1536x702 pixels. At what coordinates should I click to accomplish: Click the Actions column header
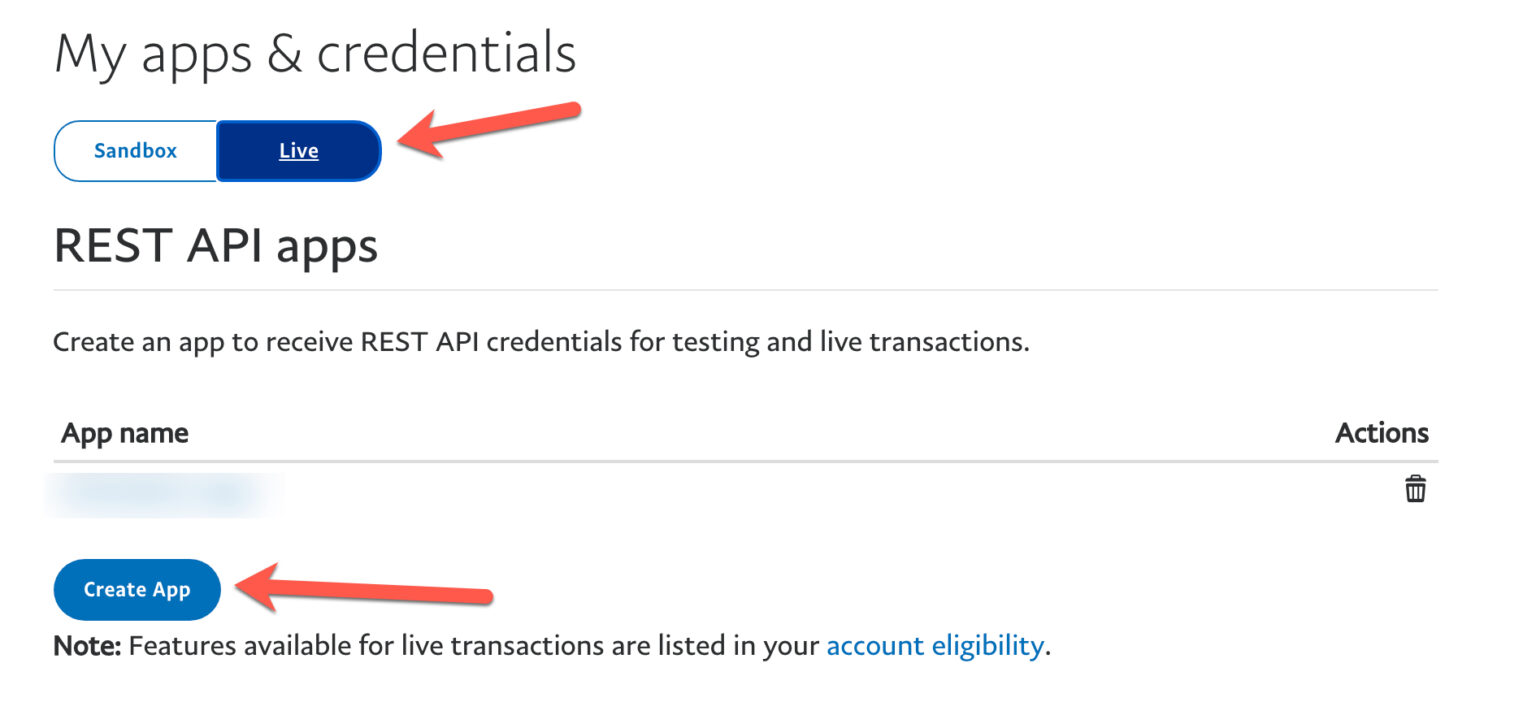coord(1381,433)
